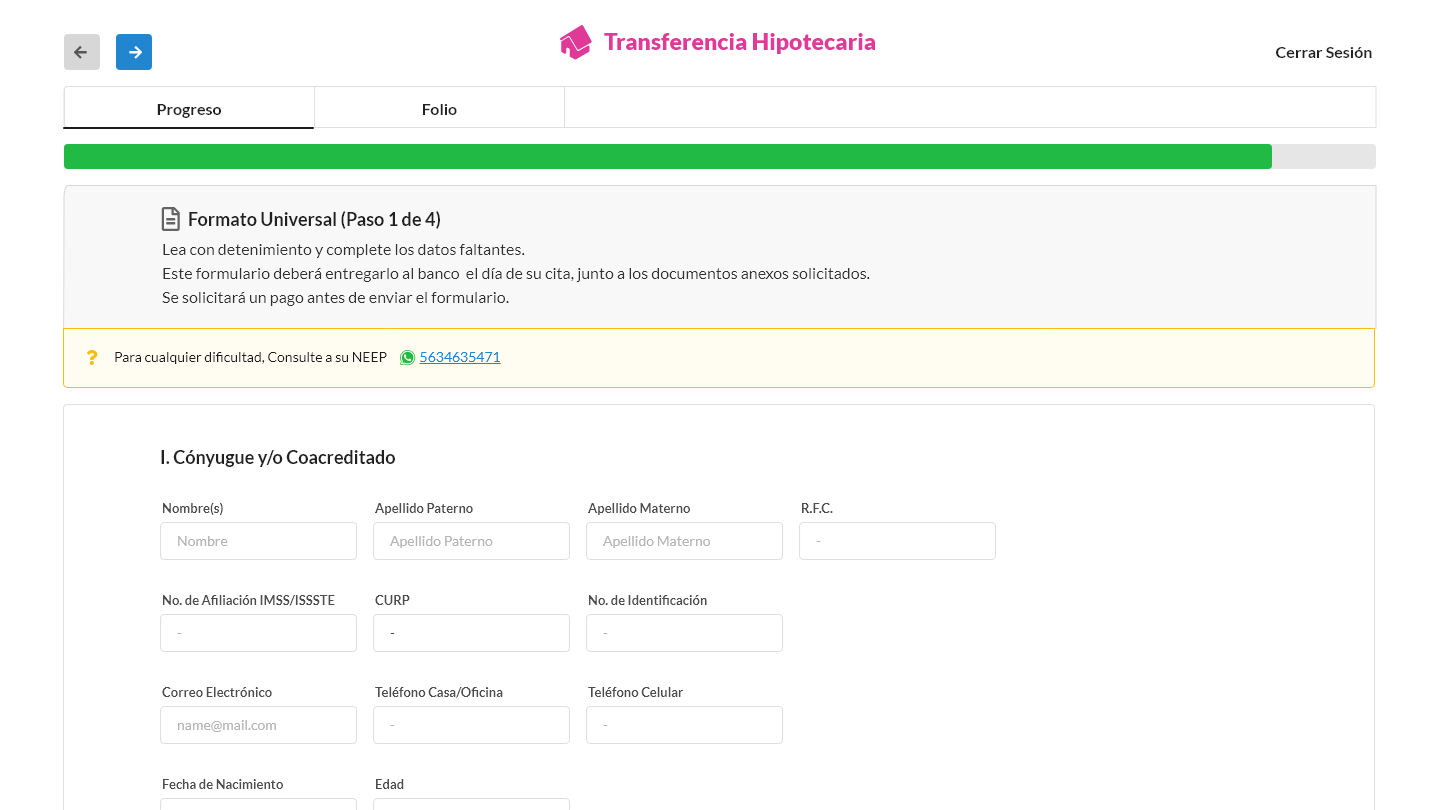This screenshot has height=810, width=1440.
Task: Click the blue forward arrow button
Action: (x=134, y=52)
